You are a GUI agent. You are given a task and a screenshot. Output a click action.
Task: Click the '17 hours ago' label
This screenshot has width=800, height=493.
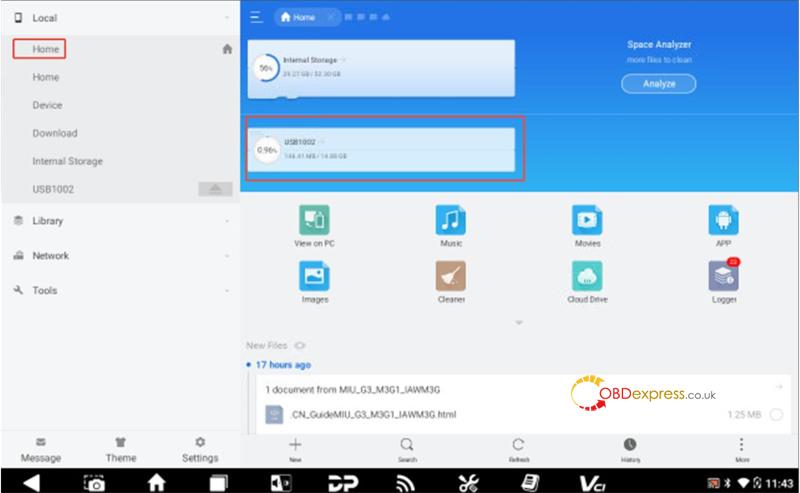(283, 365)
